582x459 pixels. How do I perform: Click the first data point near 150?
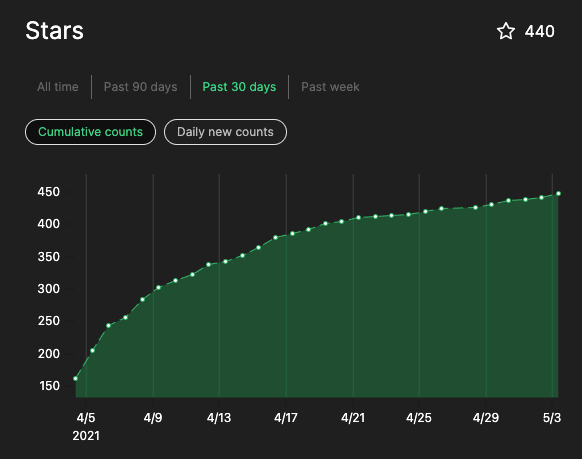point(76,378)
